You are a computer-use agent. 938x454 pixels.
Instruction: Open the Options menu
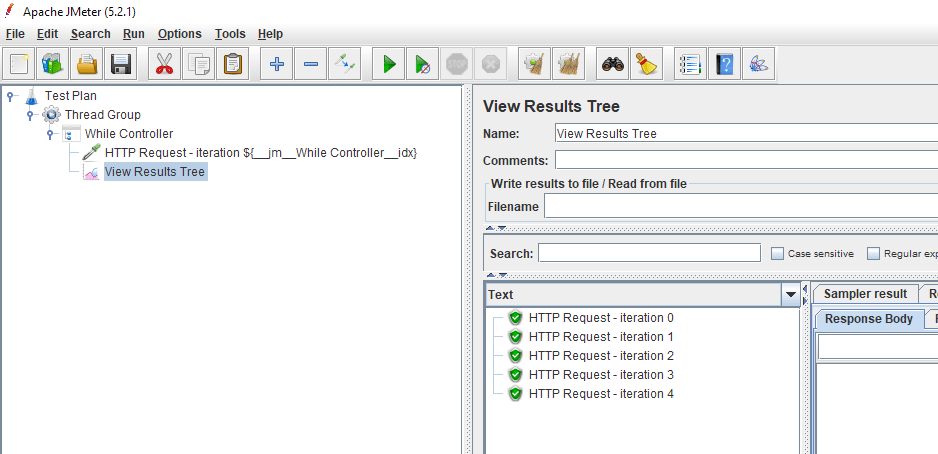click(179, 34)
